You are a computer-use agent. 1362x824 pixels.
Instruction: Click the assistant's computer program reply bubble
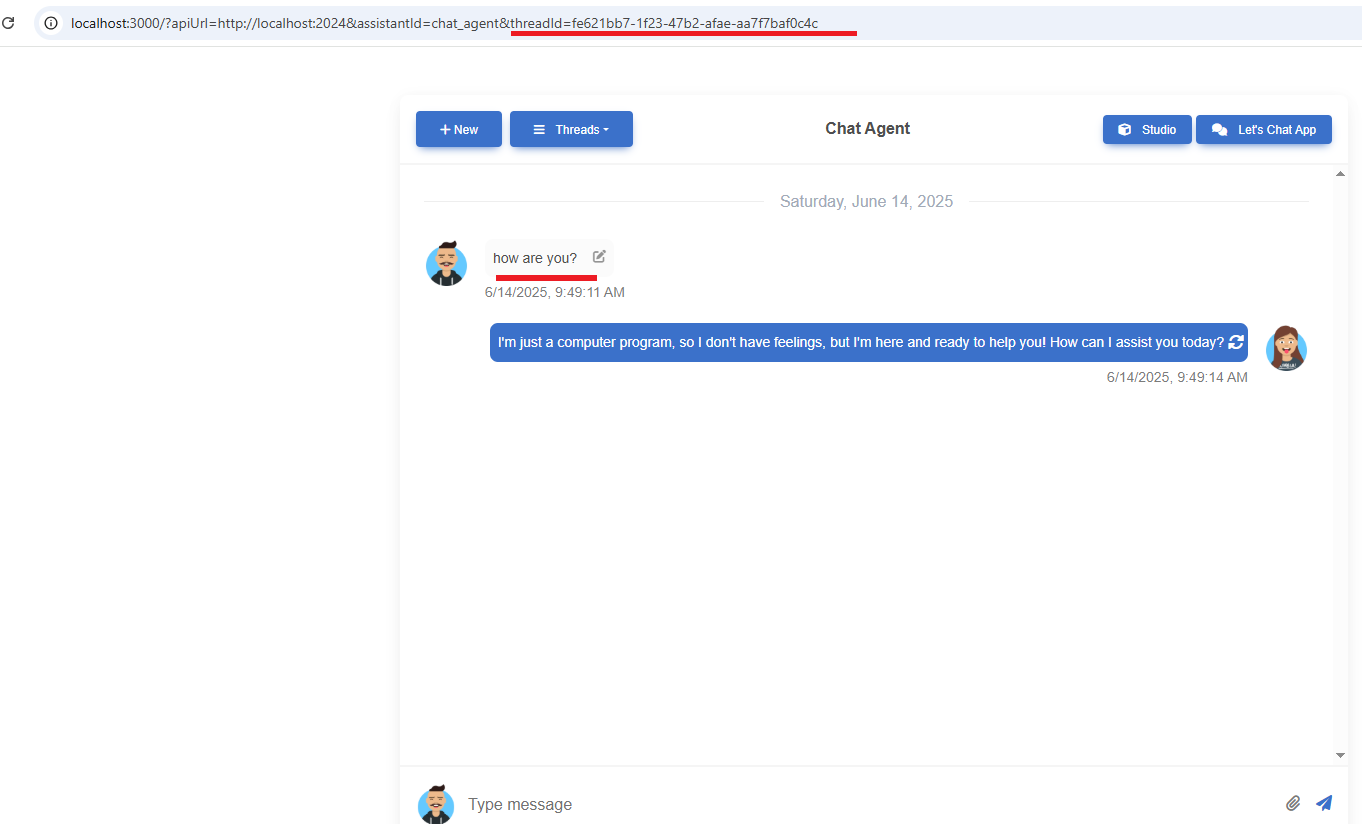(868, 342)
